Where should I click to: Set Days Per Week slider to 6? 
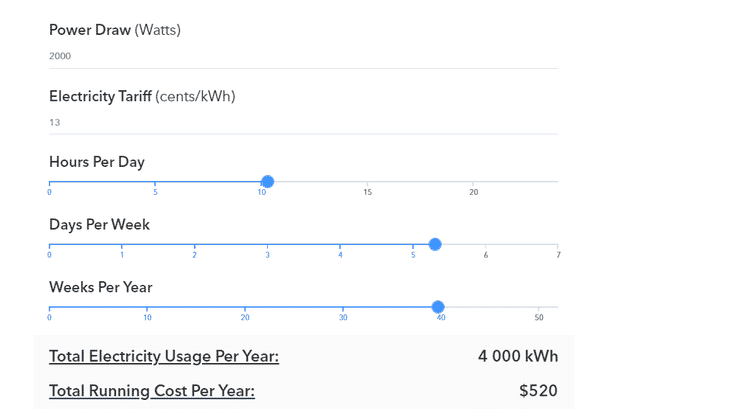click(486, 244)
